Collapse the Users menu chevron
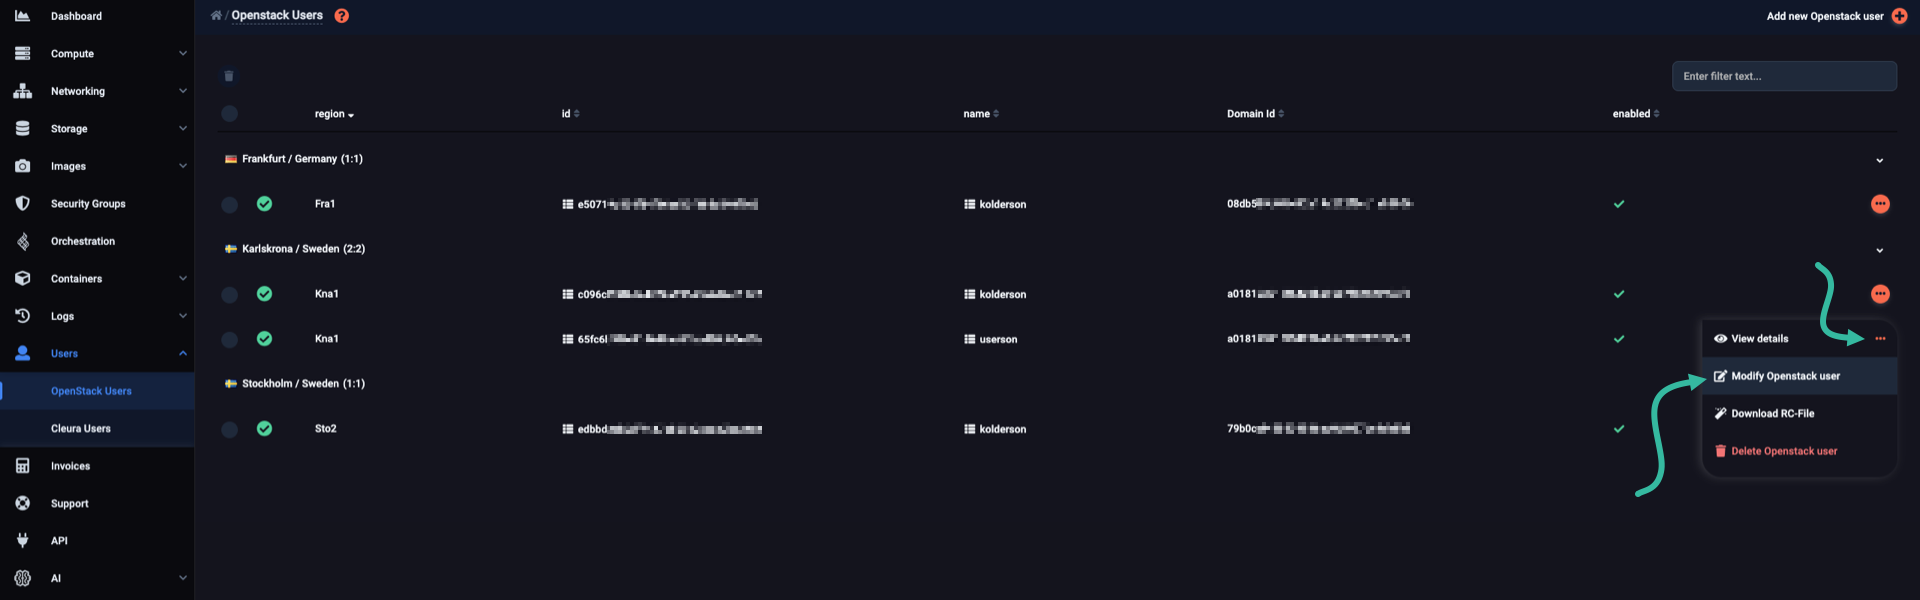Screen dimensions: 1920x600 pos(183,353)
